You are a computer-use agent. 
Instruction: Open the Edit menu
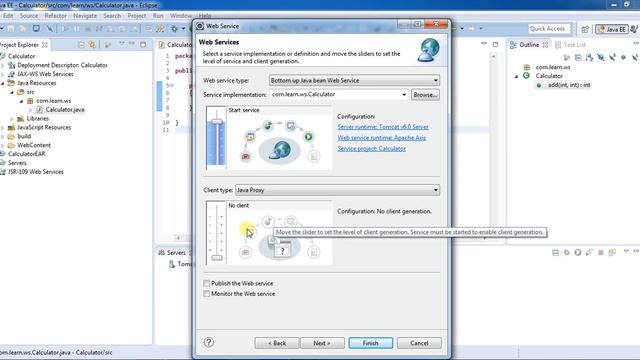point(8,16)
